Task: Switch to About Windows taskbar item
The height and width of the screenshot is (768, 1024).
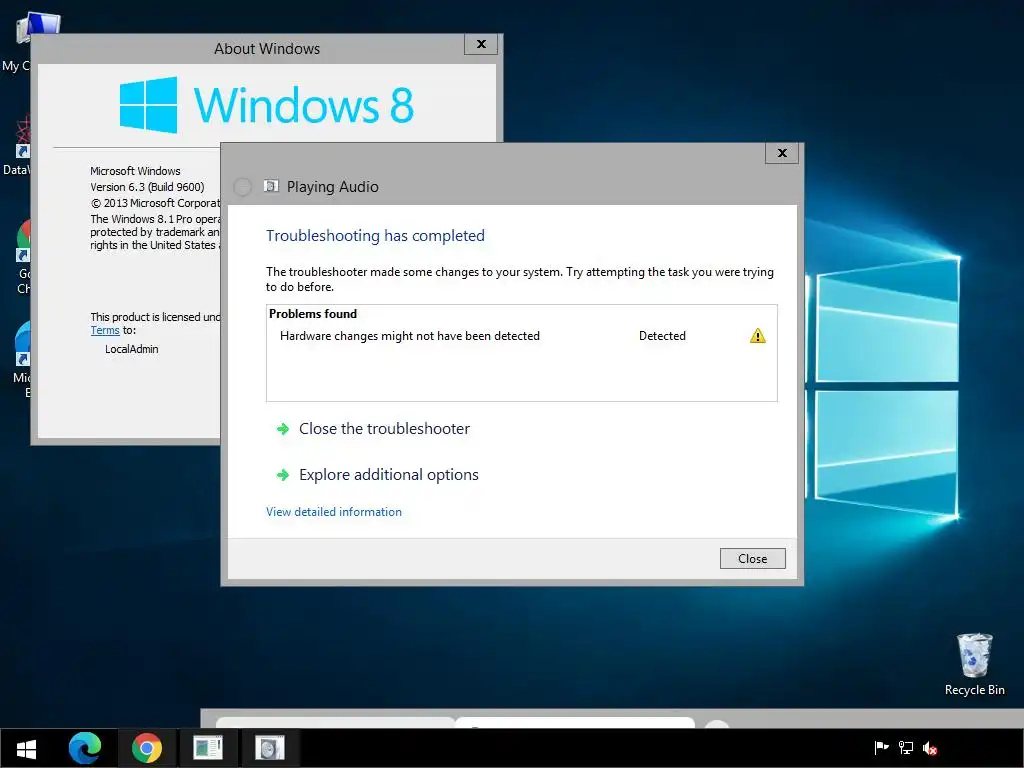Action: (x=208, y=748)
